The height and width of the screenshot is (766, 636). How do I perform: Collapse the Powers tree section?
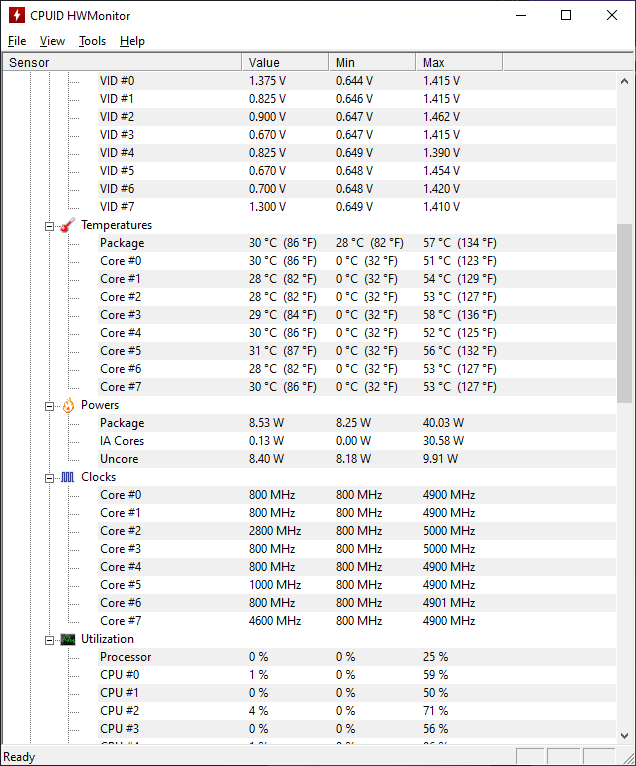tap(49, 406)
